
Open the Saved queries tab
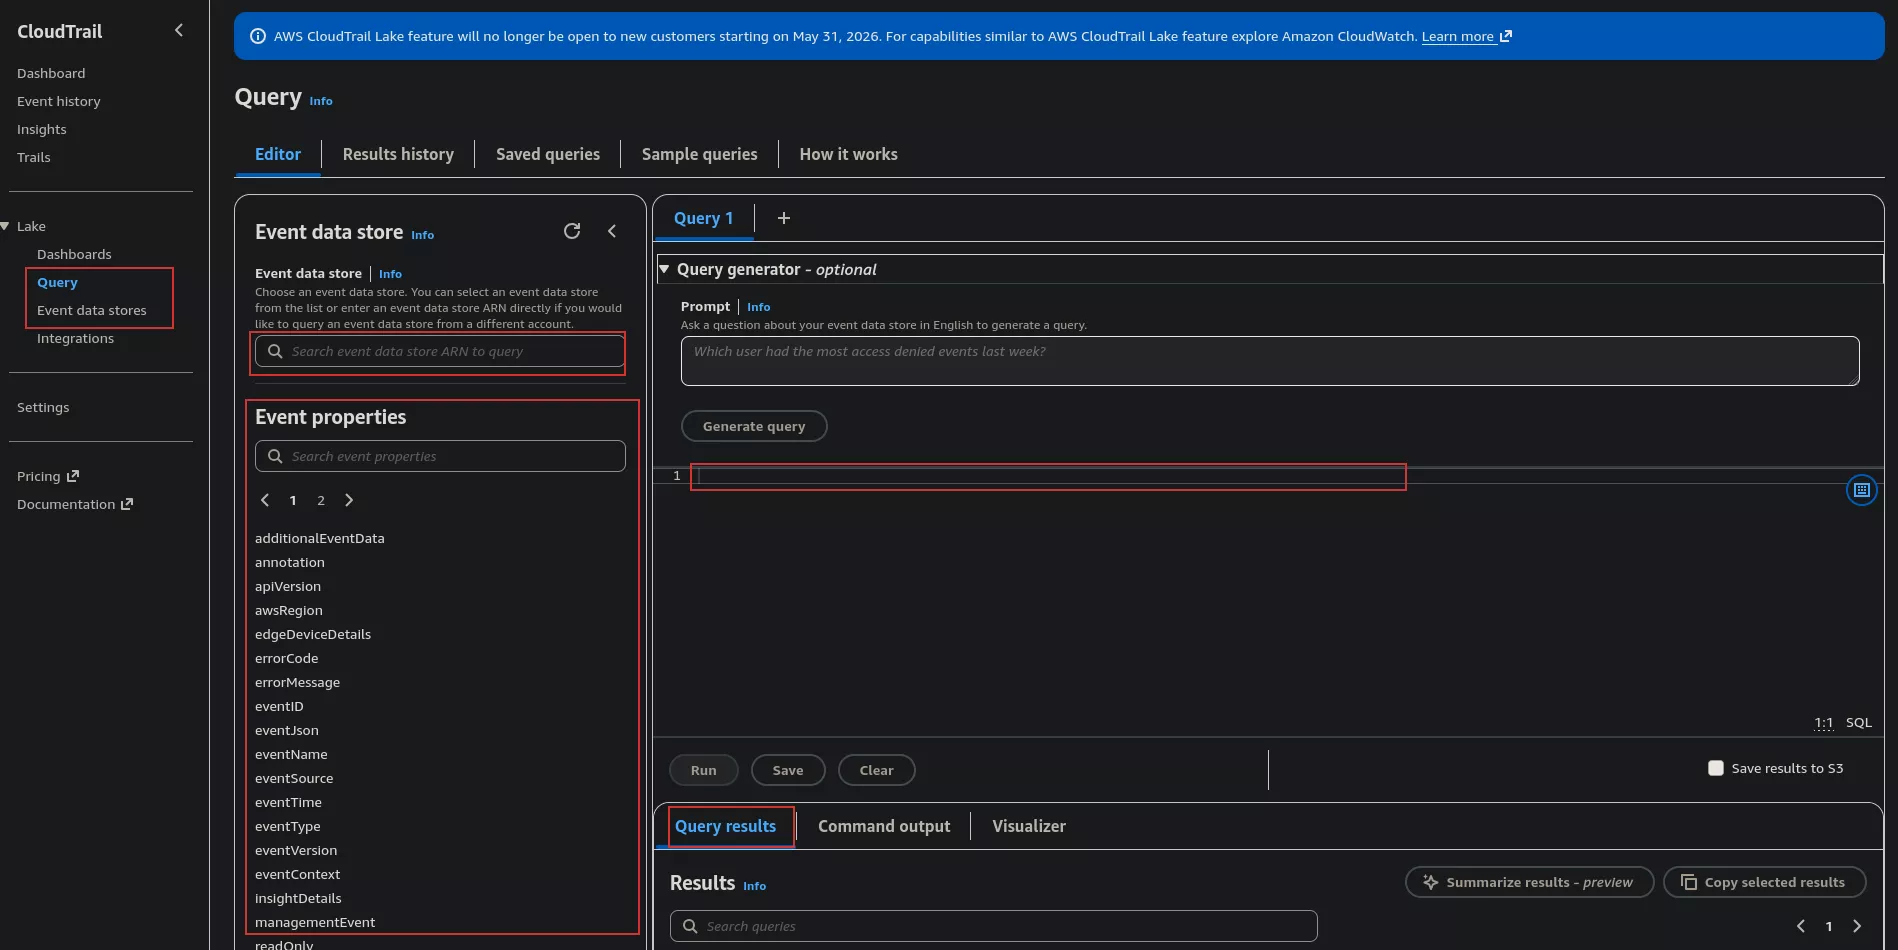[x=548, y=154]
